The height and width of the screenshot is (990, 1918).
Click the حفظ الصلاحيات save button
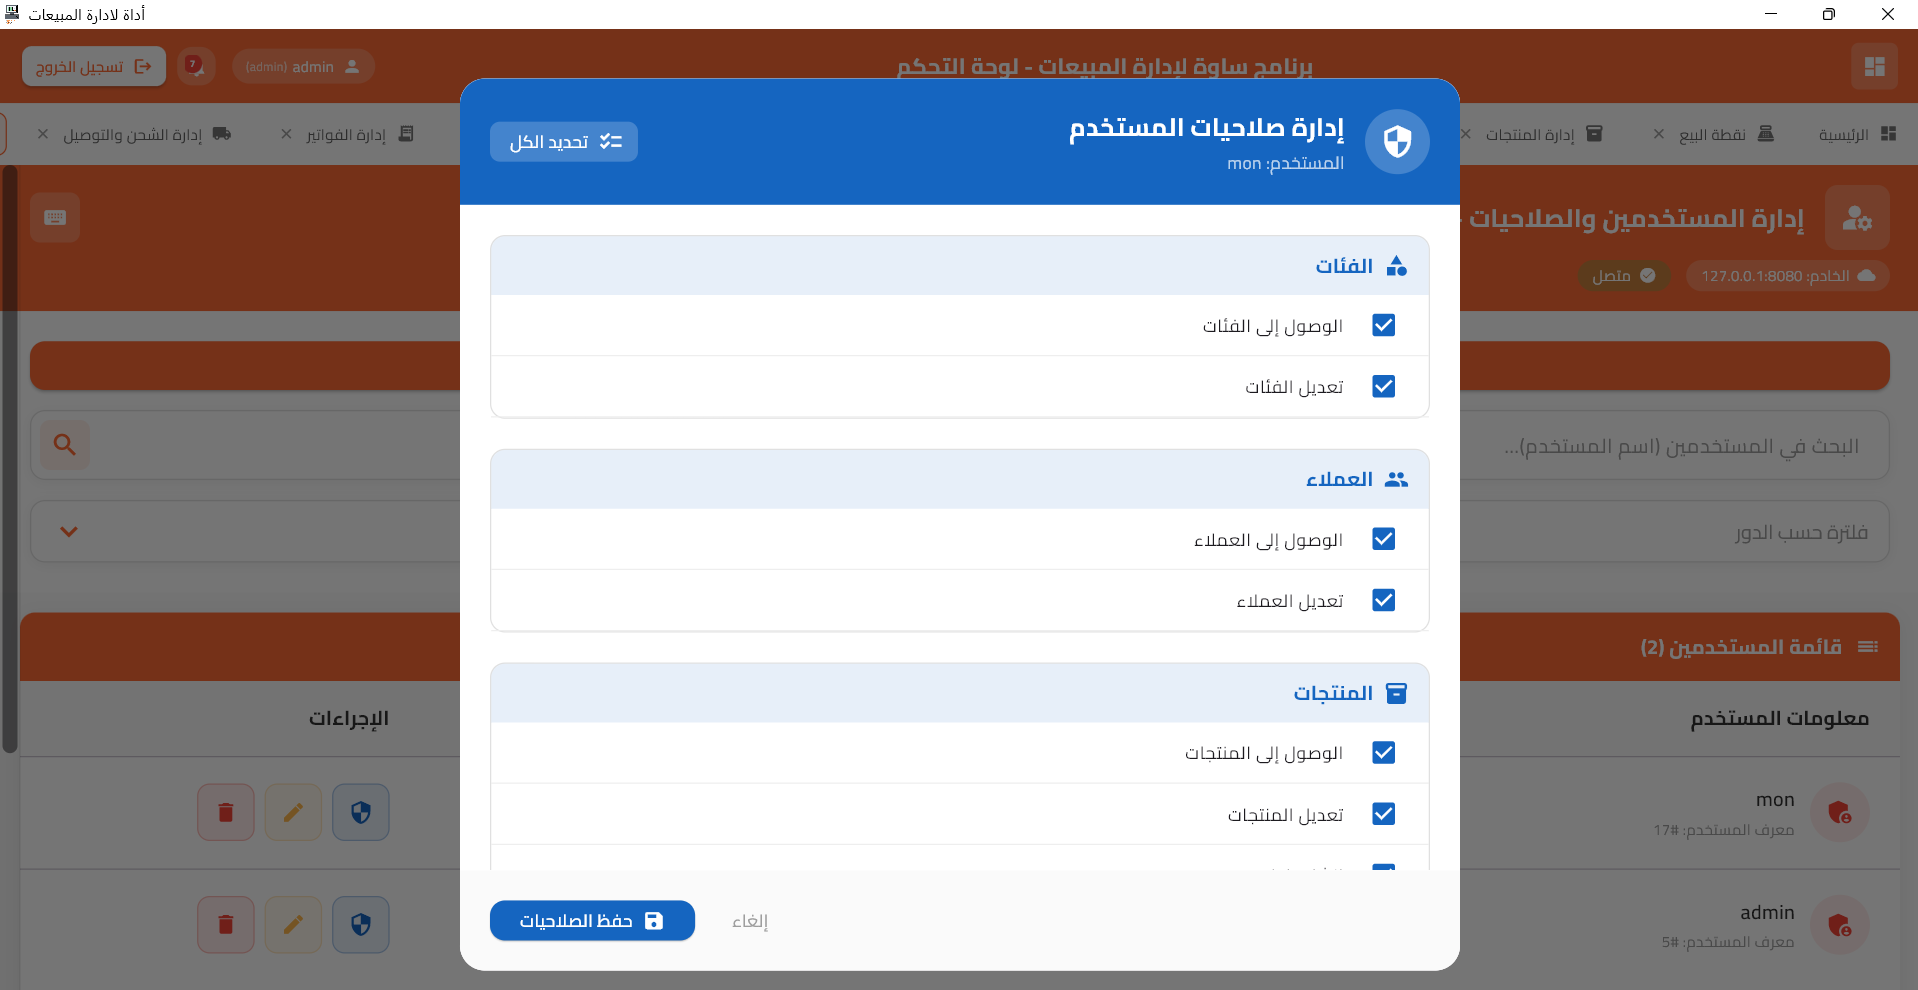pos(592,921)
